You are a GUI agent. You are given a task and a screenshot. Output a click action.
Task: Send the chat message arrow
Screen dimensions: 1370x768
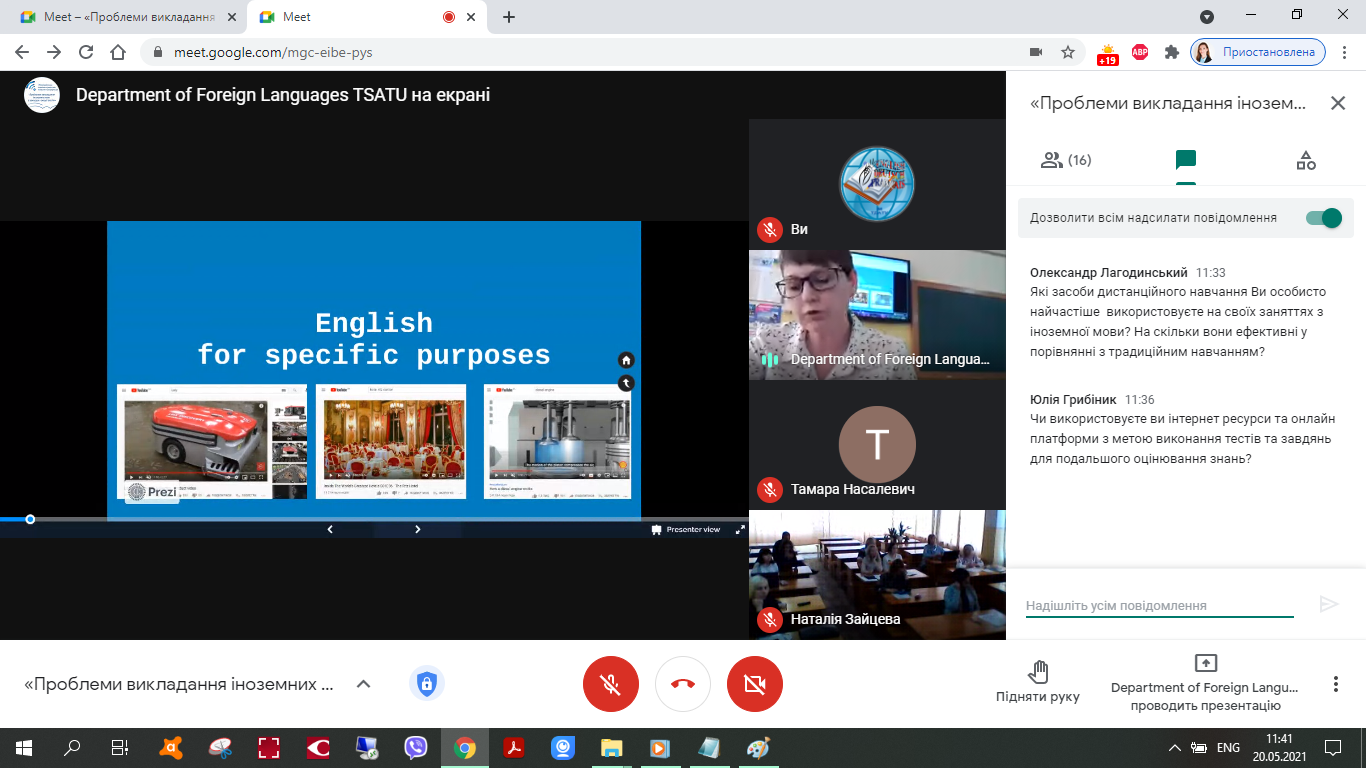click(x=1329, y=604)
